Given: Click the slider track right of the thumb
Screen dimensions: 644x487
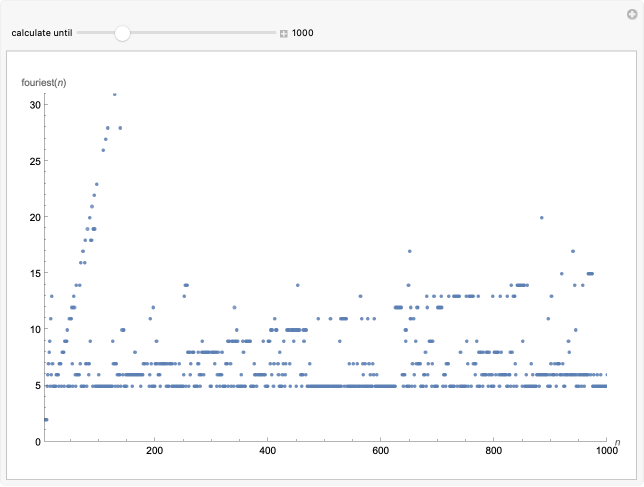Looking at the screenshot, I should tap(200, 33).
